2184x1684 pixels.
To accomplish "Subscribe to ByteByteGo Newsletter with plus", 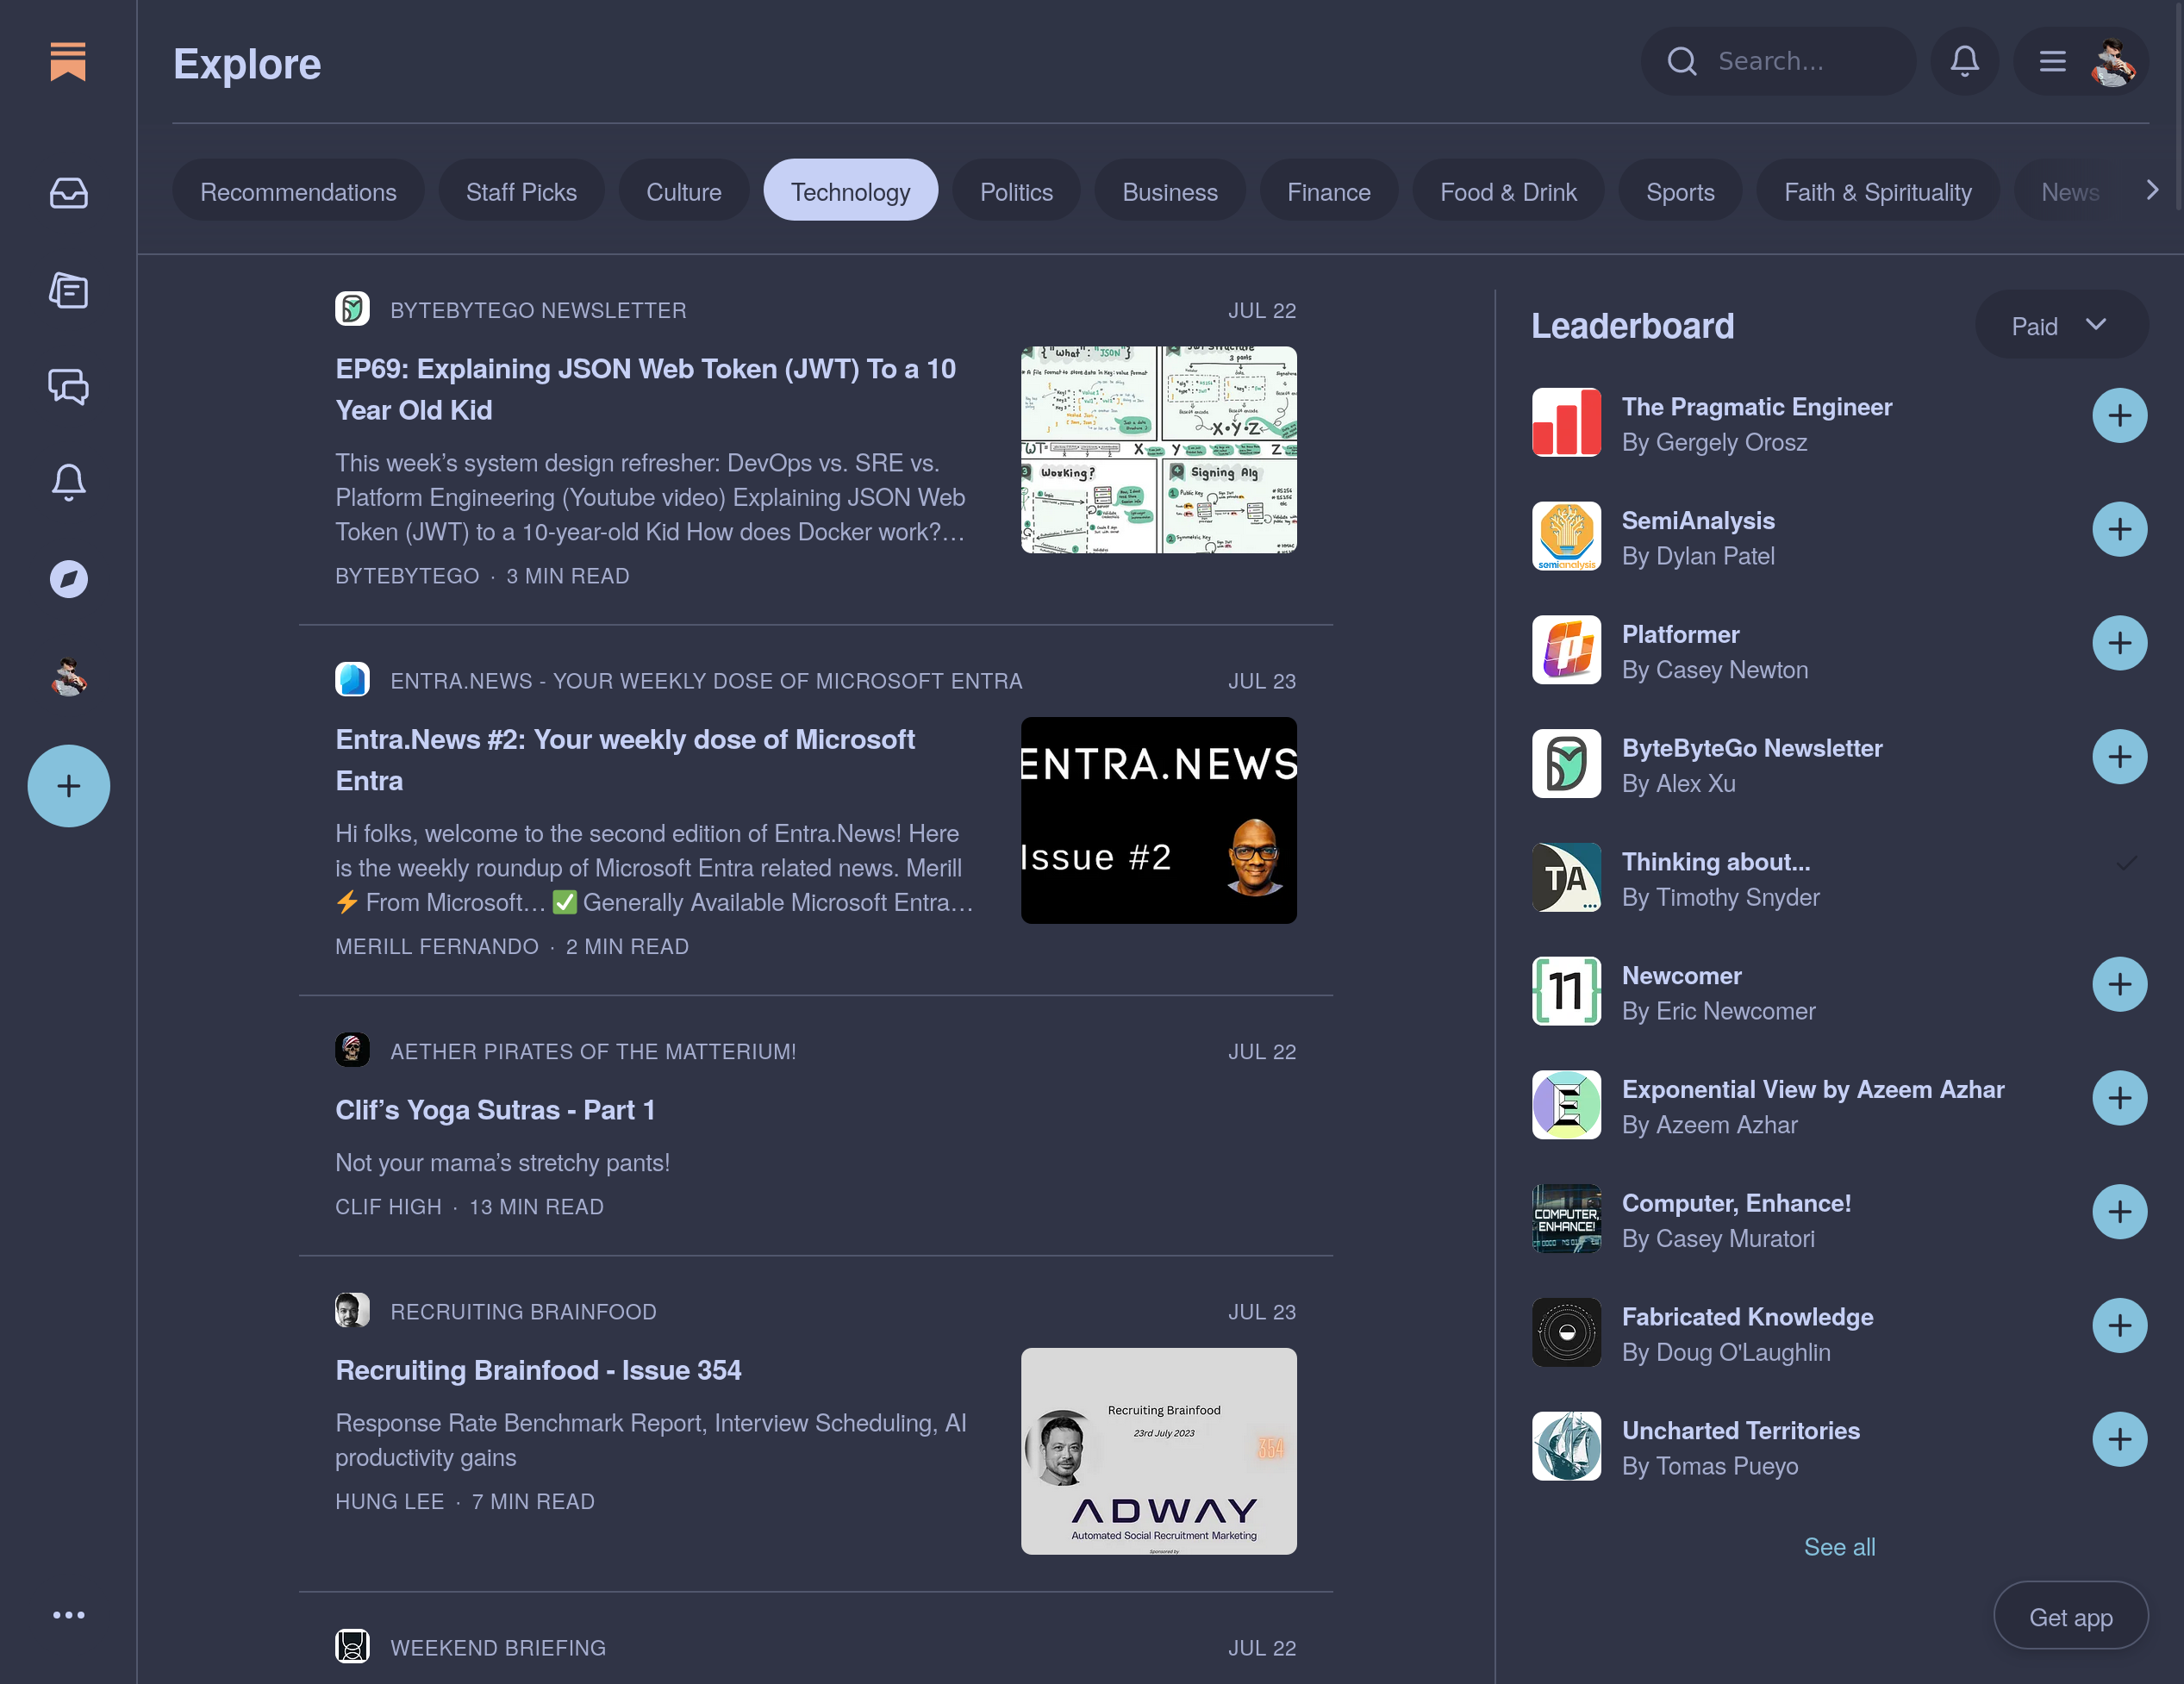I will (2119, 757).
